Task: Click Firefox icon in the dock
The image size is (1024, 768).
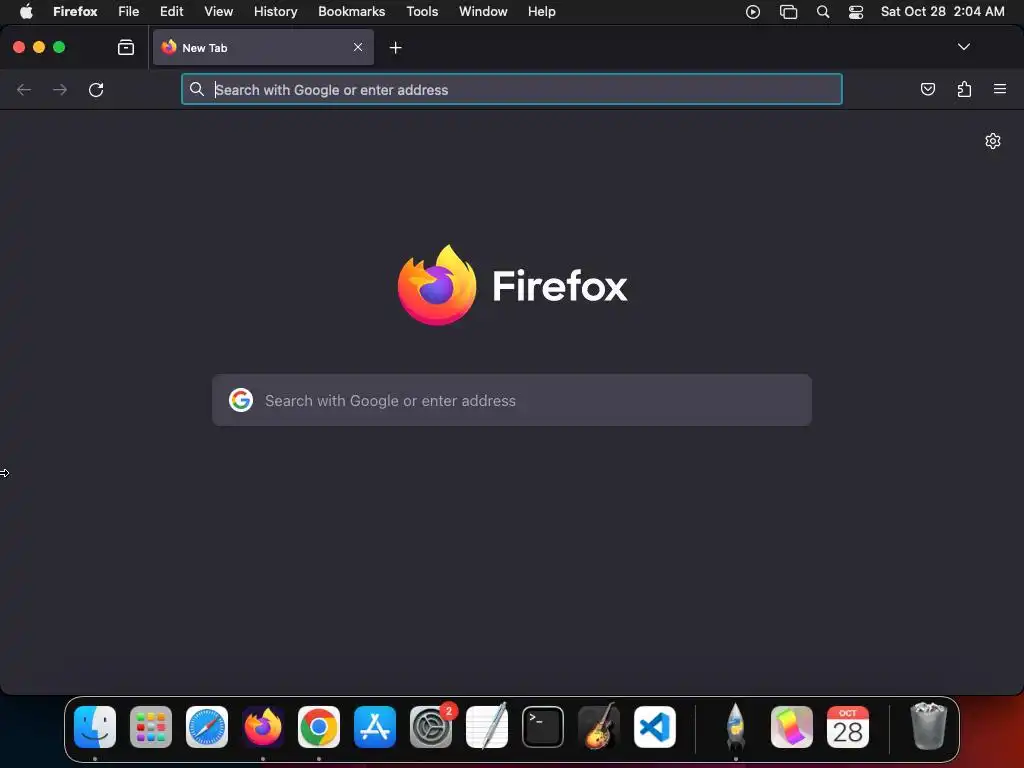Action: 263,727
